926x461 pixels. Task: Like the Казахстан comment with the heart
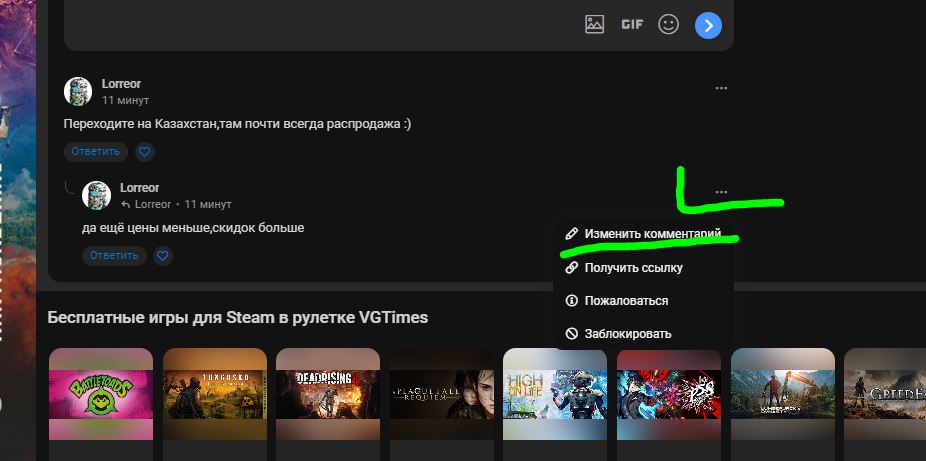(144, 152)
